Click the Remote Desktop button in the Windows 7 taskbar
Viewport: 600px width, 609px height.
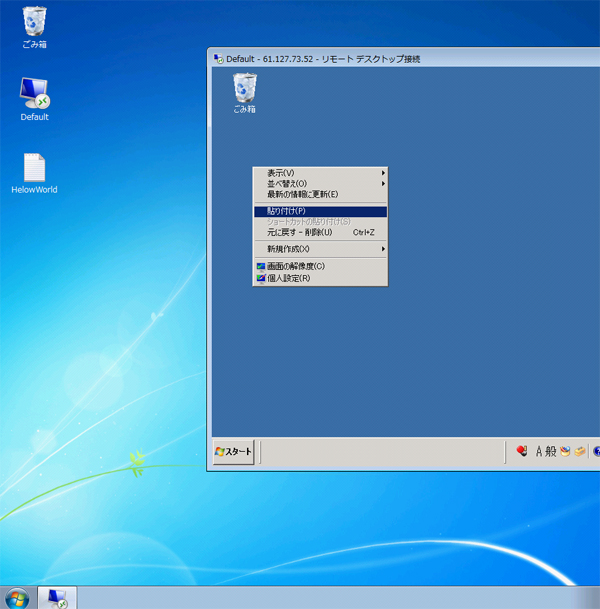click(x=57, y=598)
